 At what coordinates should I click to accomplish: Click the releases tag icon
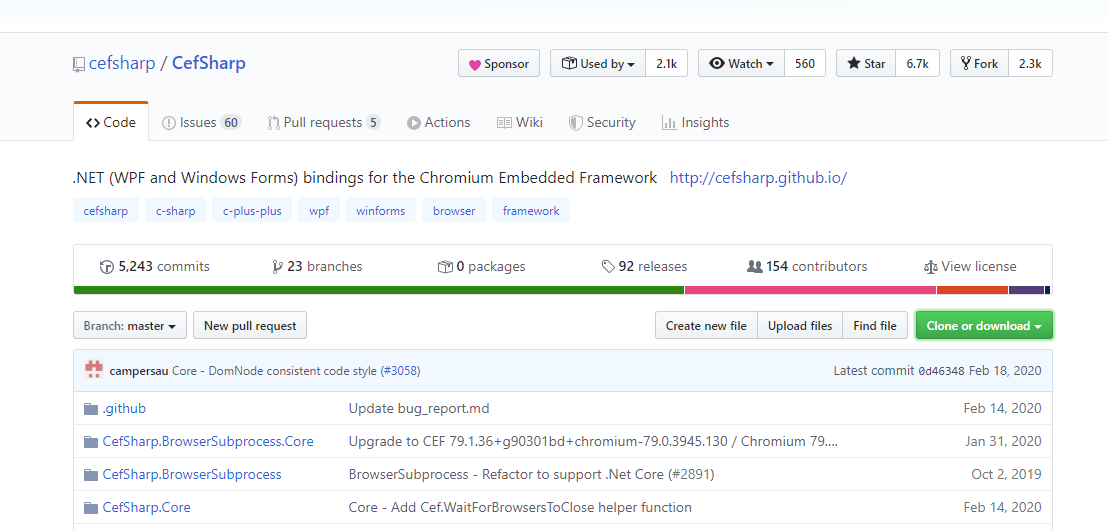point(608,267)
